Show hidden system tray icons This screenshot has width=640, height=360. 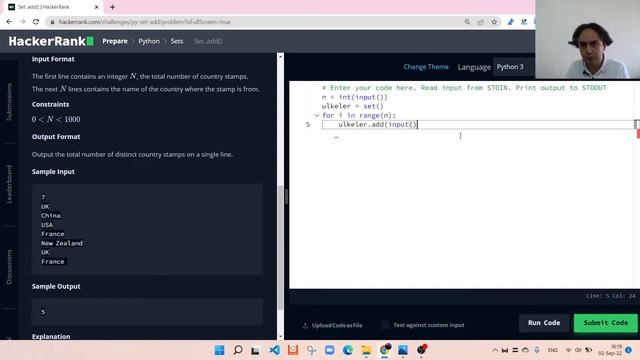click(495, 350)
